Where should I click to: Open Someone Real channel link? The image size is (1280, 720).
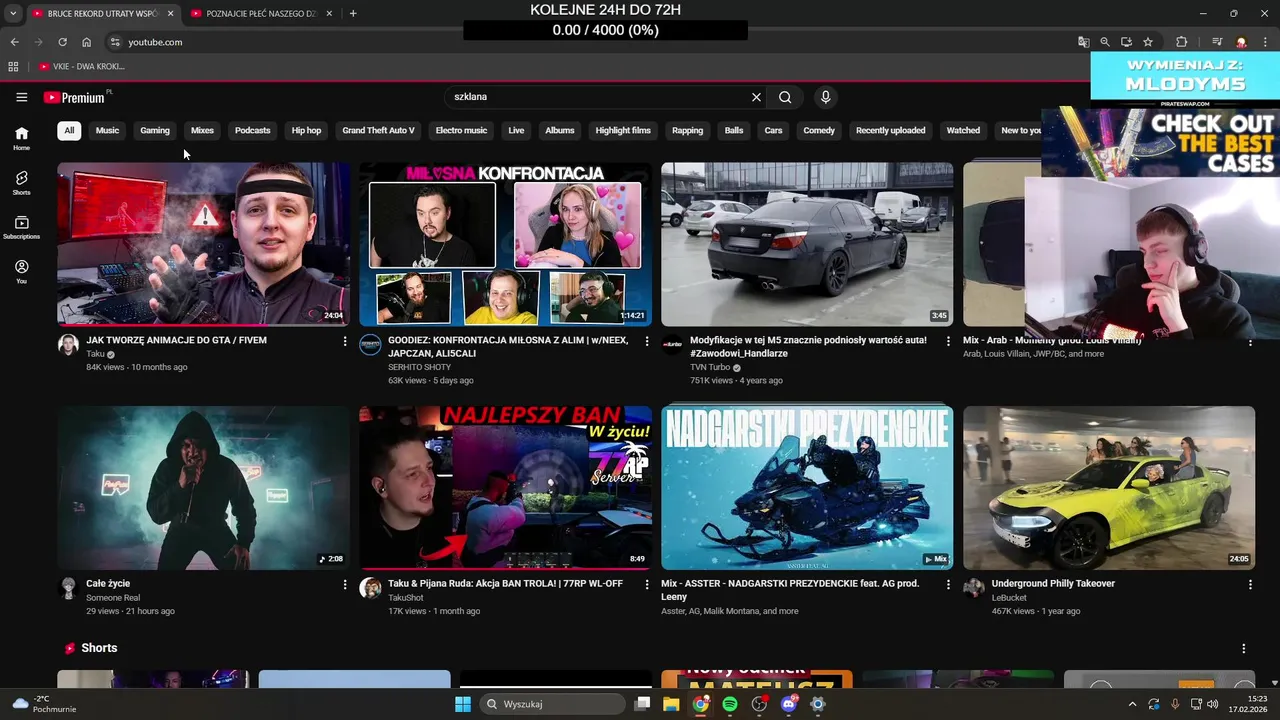click(113, 597)
